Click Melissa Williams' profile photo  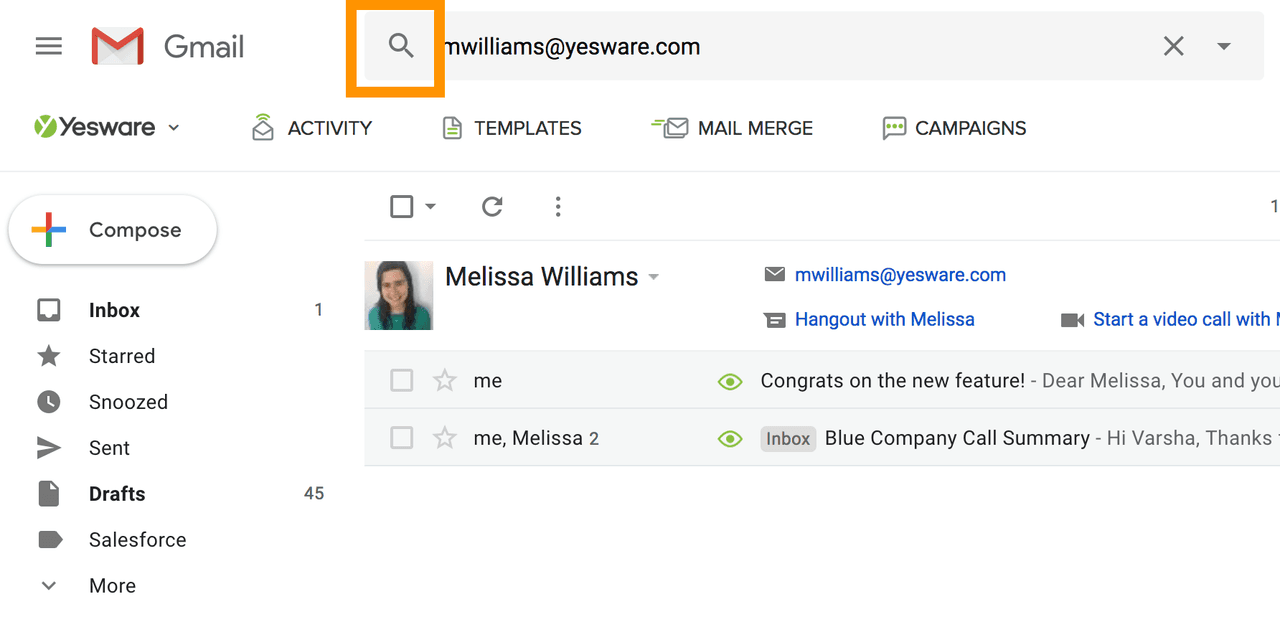tap(399, 296)
